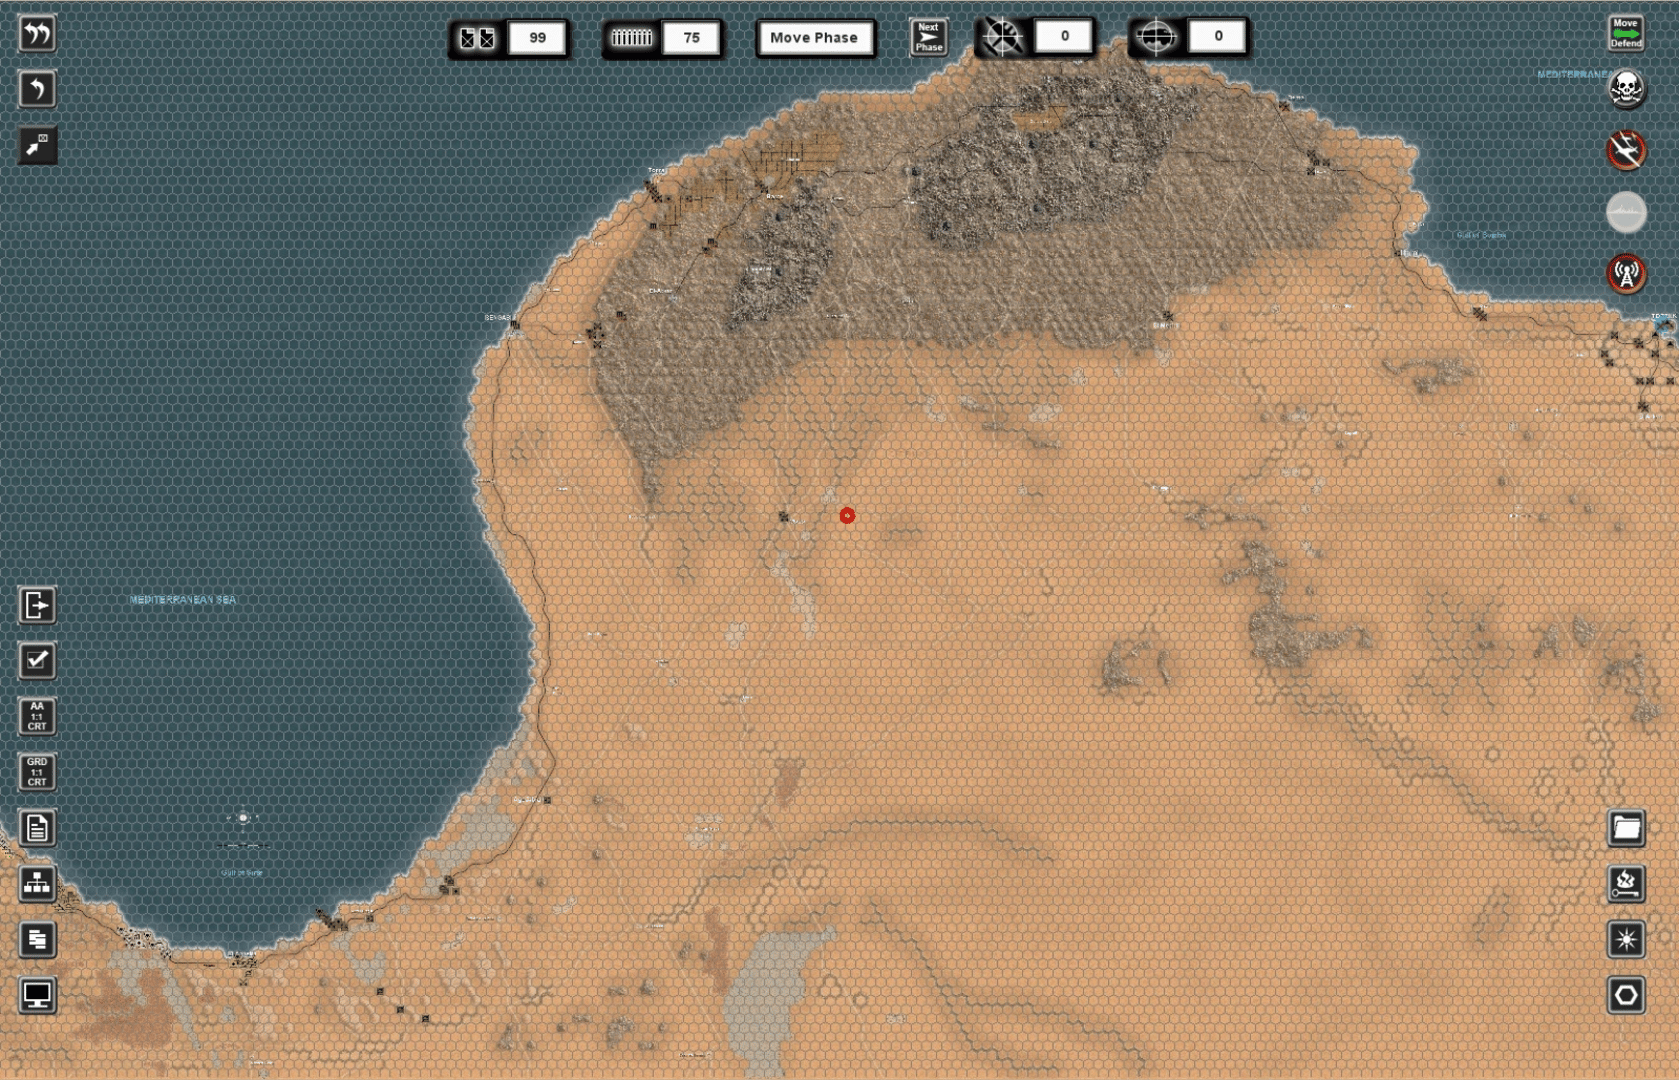Click the exit door arrow icon
The width and height of the screenshot is (1679, 1080).
click(x=37, y=605)
